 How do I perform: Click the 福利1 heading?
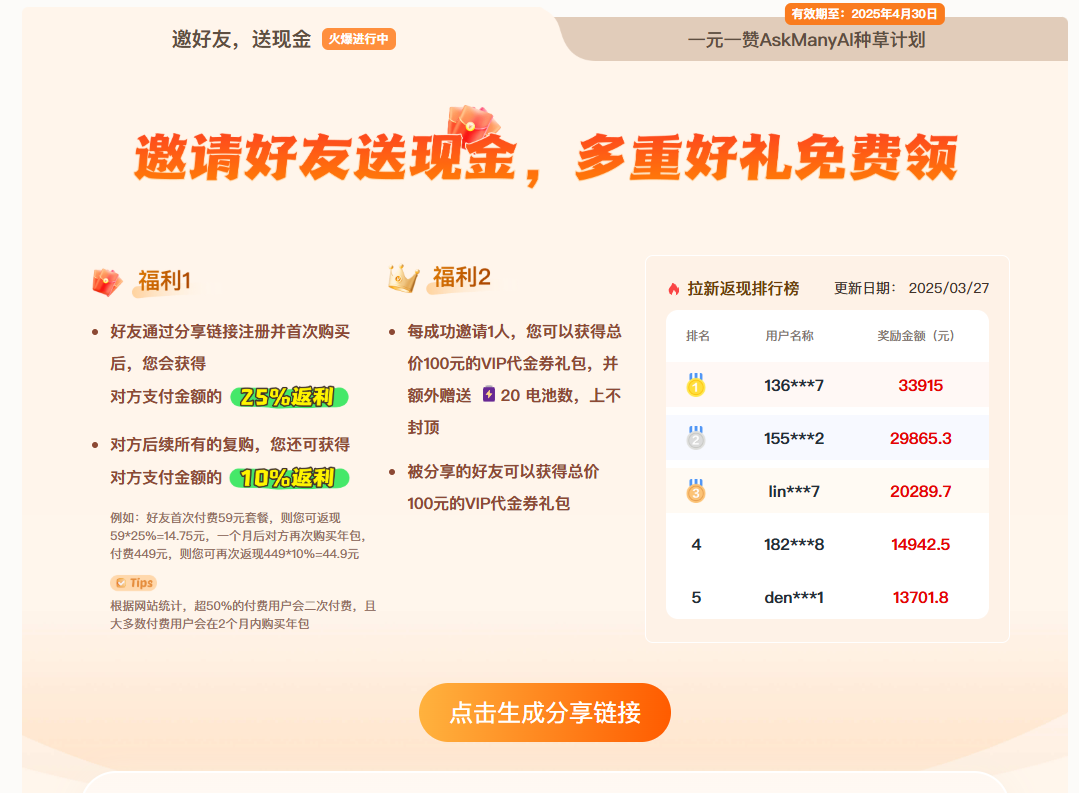[x=164, y=281]
